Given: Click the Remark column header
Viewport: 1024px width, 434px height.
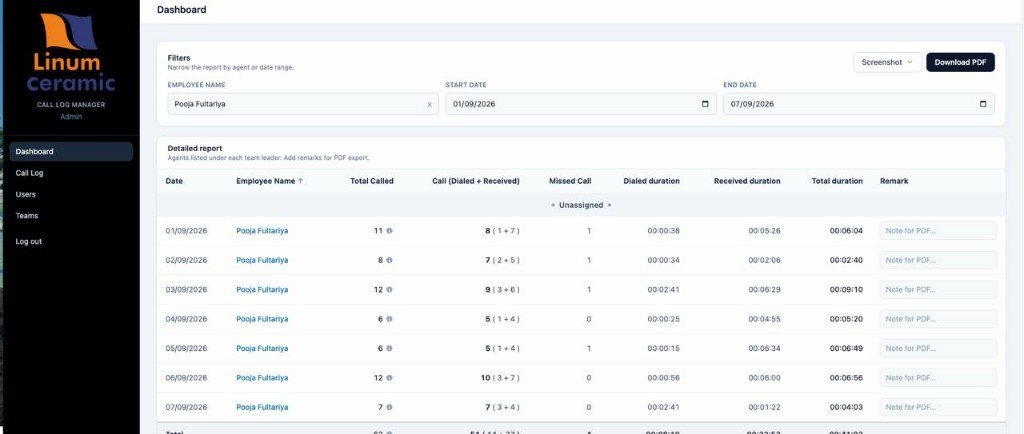Looking at the screenshot, I should [x=894, y=181].
